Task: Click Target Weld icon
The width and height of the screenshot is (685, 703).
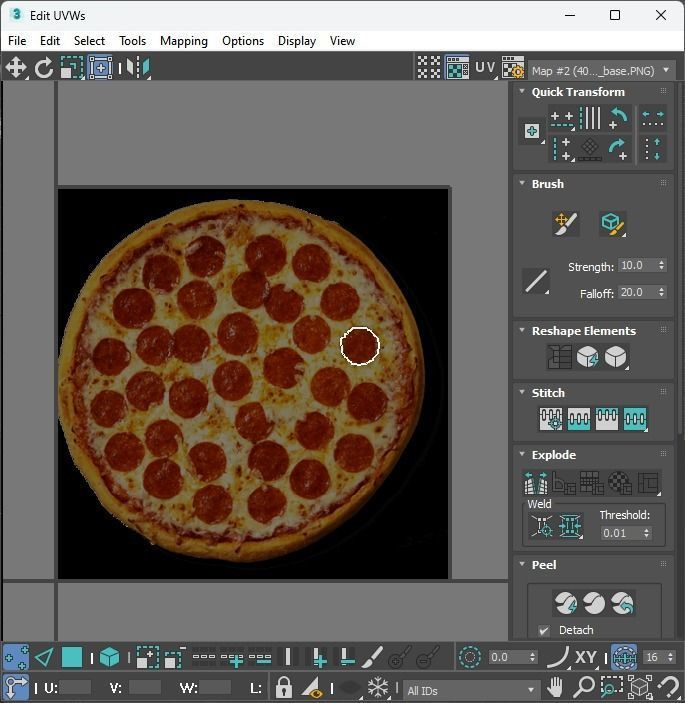Action: pyautogui.click(x=542, y=525)
